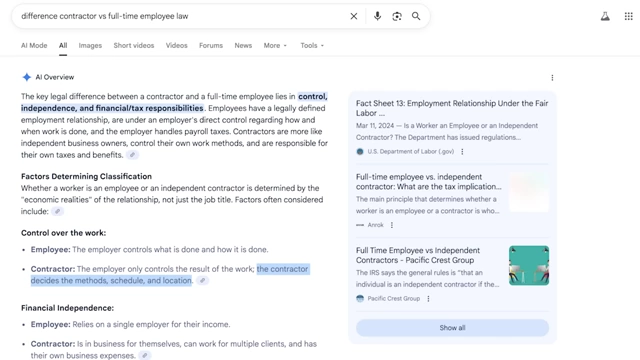This screenshot has height=360, width=640.
Task: Switch to Images tab
Action: [x=90, y=46]
